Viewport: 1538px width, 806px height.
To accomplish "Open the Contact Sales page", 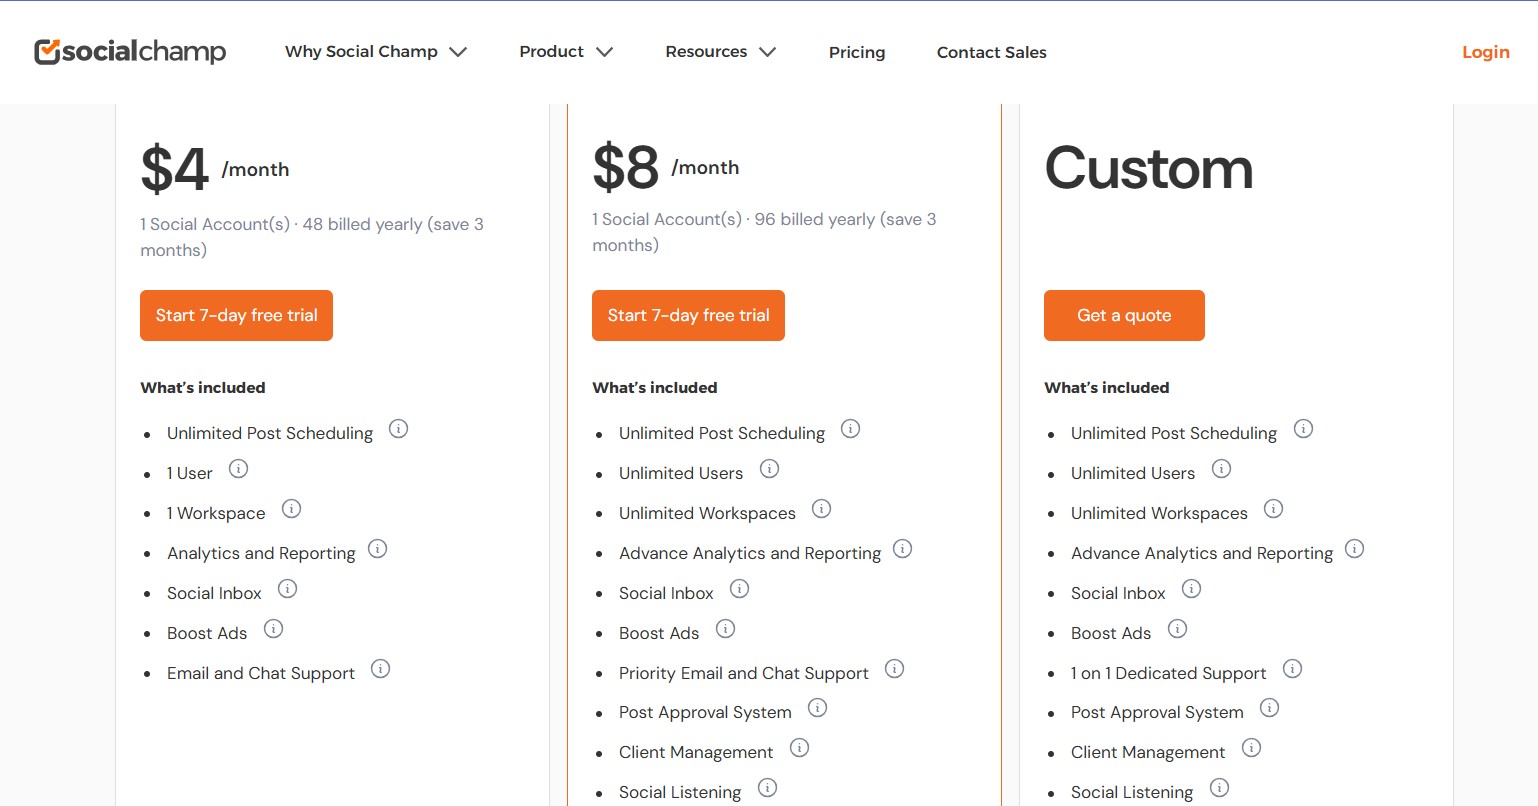I will tap(992, 52).
